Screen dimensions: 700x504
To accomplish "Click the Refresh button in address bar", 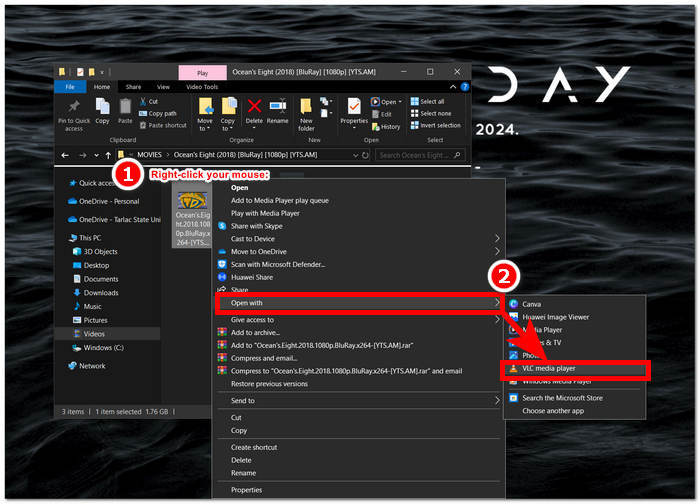I will [x=366, y=155].
